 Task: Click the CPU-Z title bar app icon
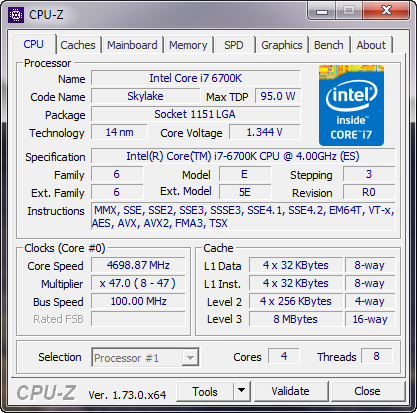click(x=16, y=15)
